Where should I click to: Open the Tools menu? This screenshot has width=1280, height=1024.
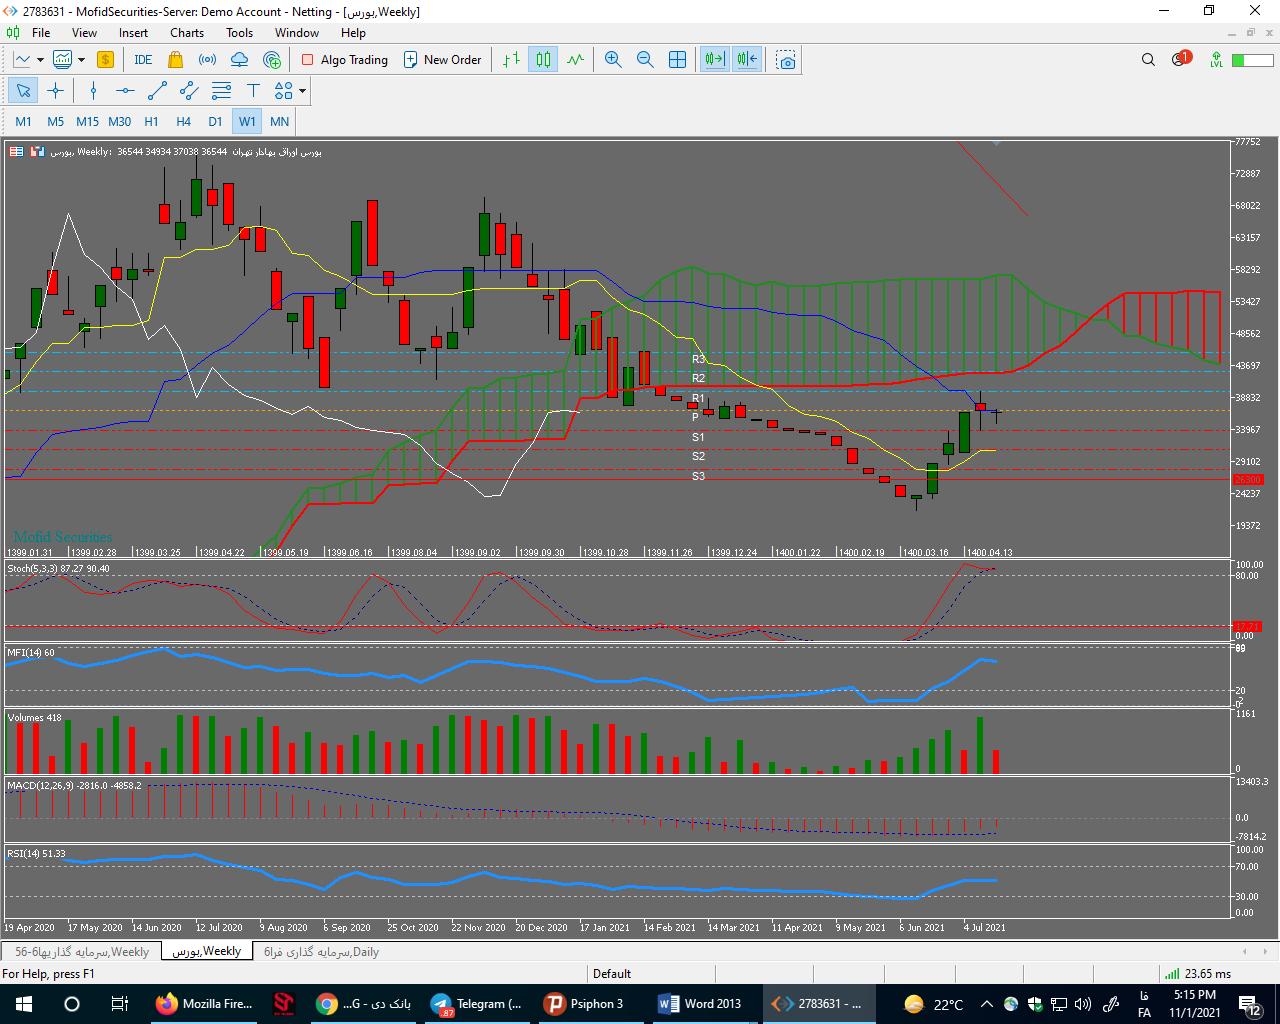click(239, 33)
